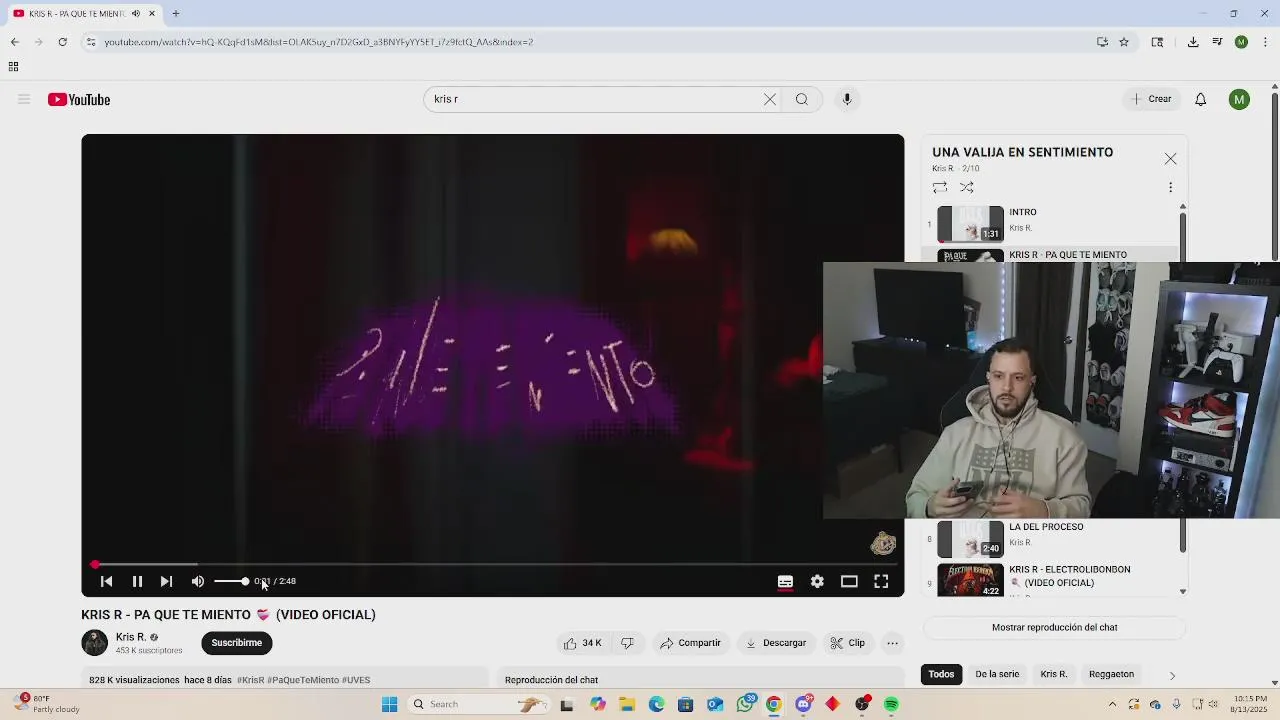Open the player settings gear
The image size is (1280, 720).
[x=817, y=581]
